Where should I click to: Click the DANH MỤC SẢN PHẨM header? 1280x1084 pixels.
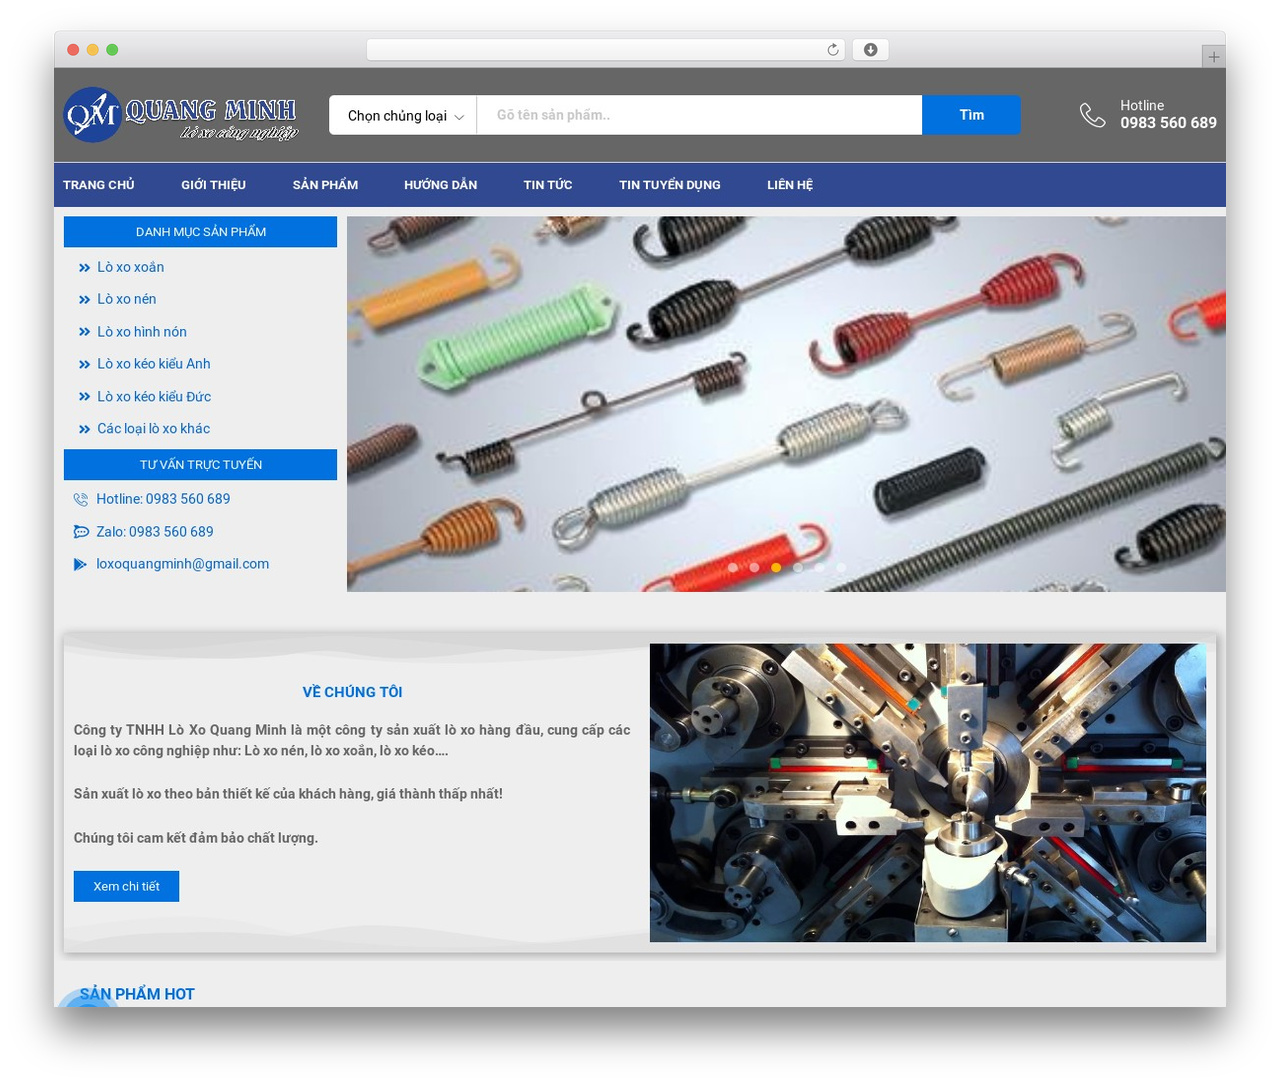(x=200, y=232)
